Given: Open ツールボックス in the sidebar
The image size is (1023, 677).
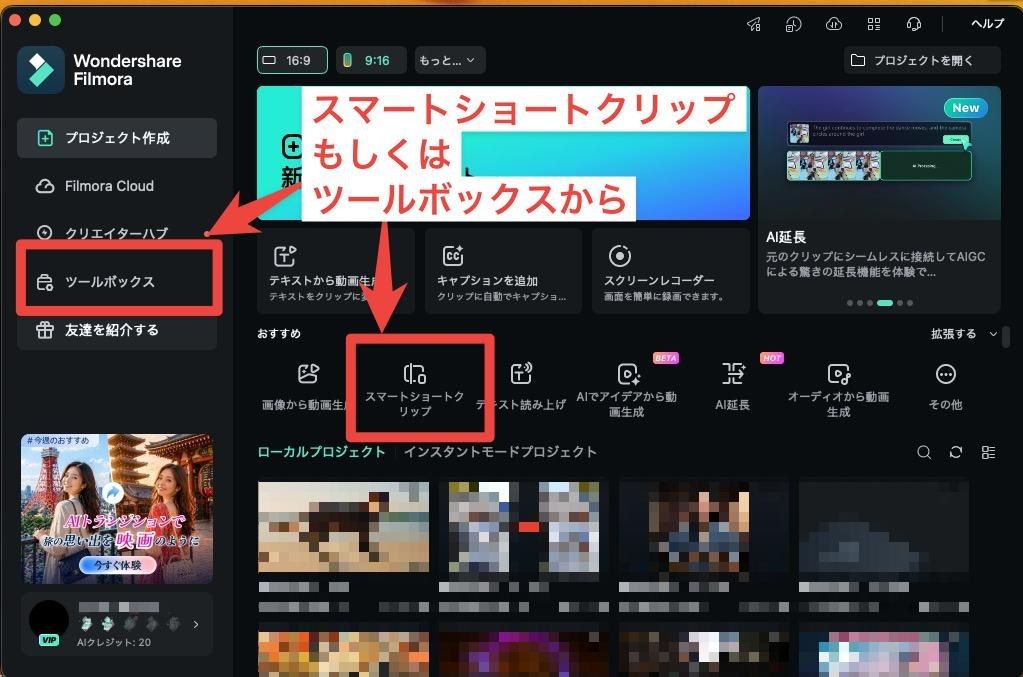Looking at the screenshot, I should [x=118, y=282].
